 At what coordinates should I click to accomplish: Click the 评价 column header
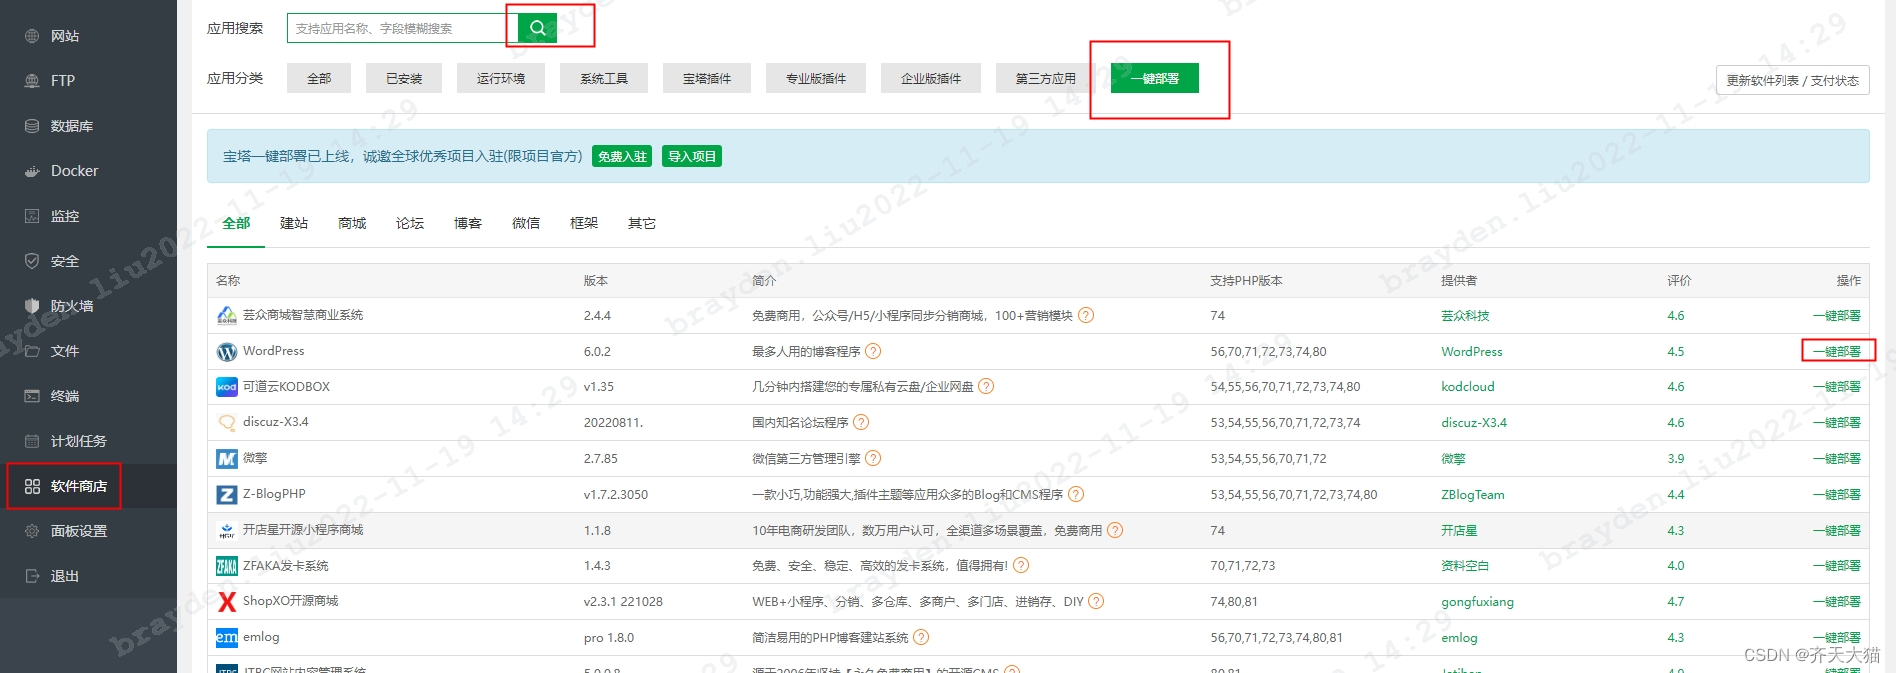pyautogui.click(x=1679, y=280)
